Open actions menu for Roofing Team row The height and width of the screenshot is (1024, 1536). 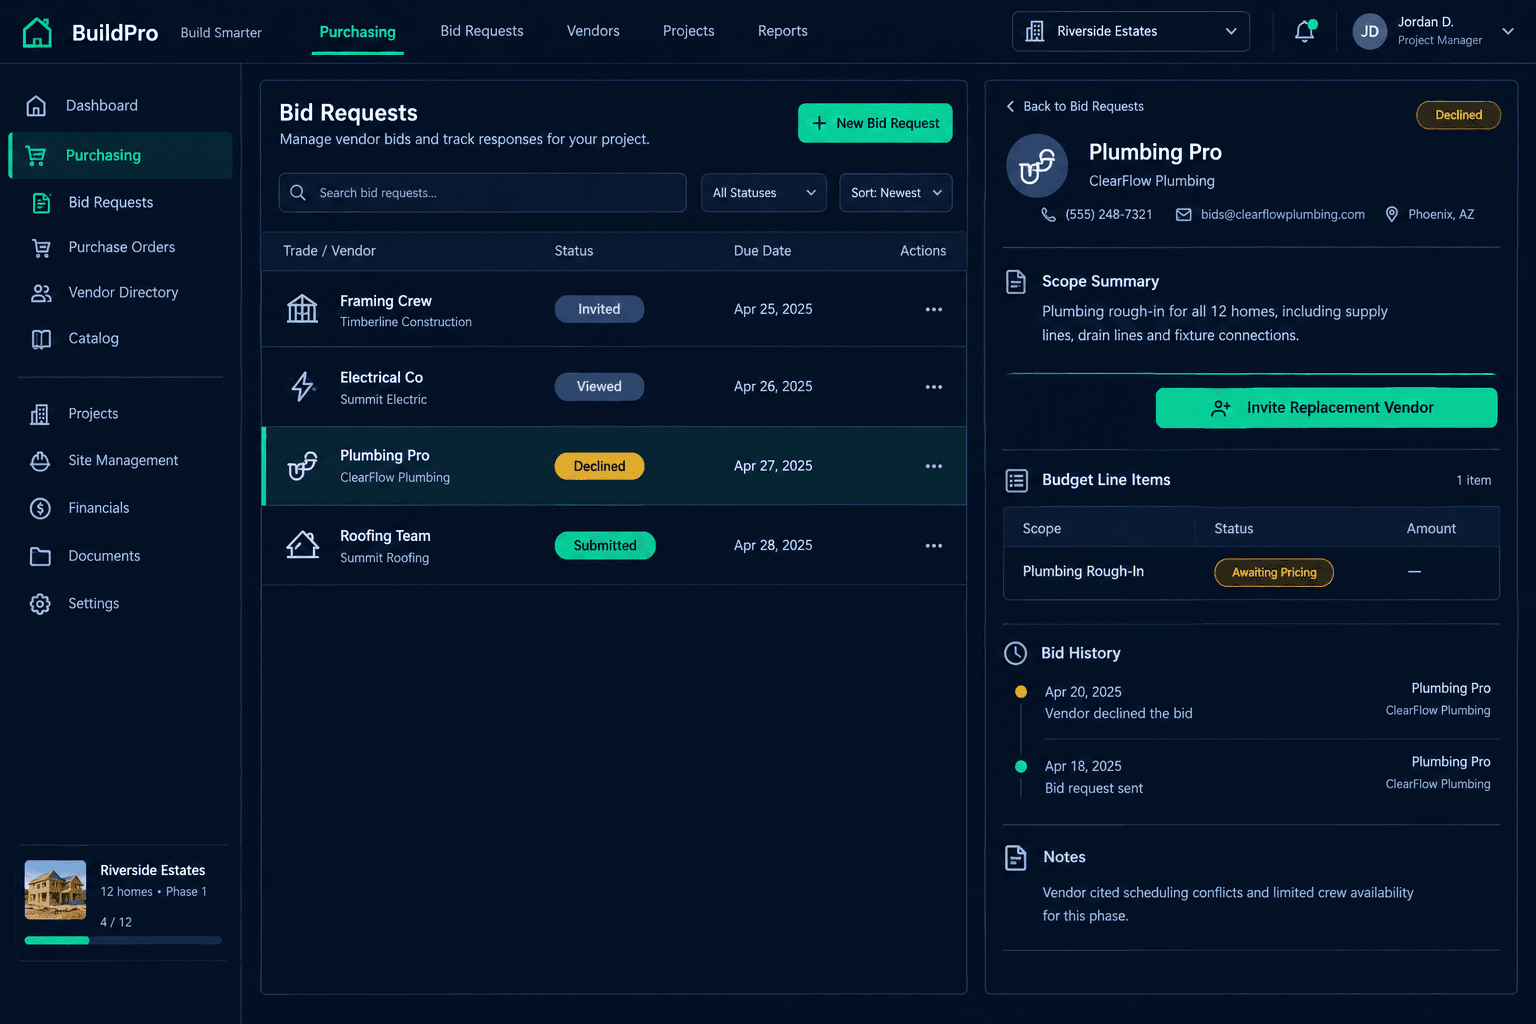[934, 546]
